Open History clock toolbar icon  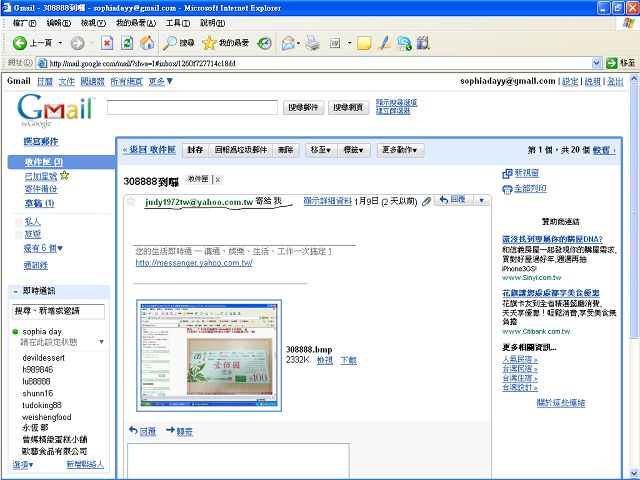click(264, 43)
